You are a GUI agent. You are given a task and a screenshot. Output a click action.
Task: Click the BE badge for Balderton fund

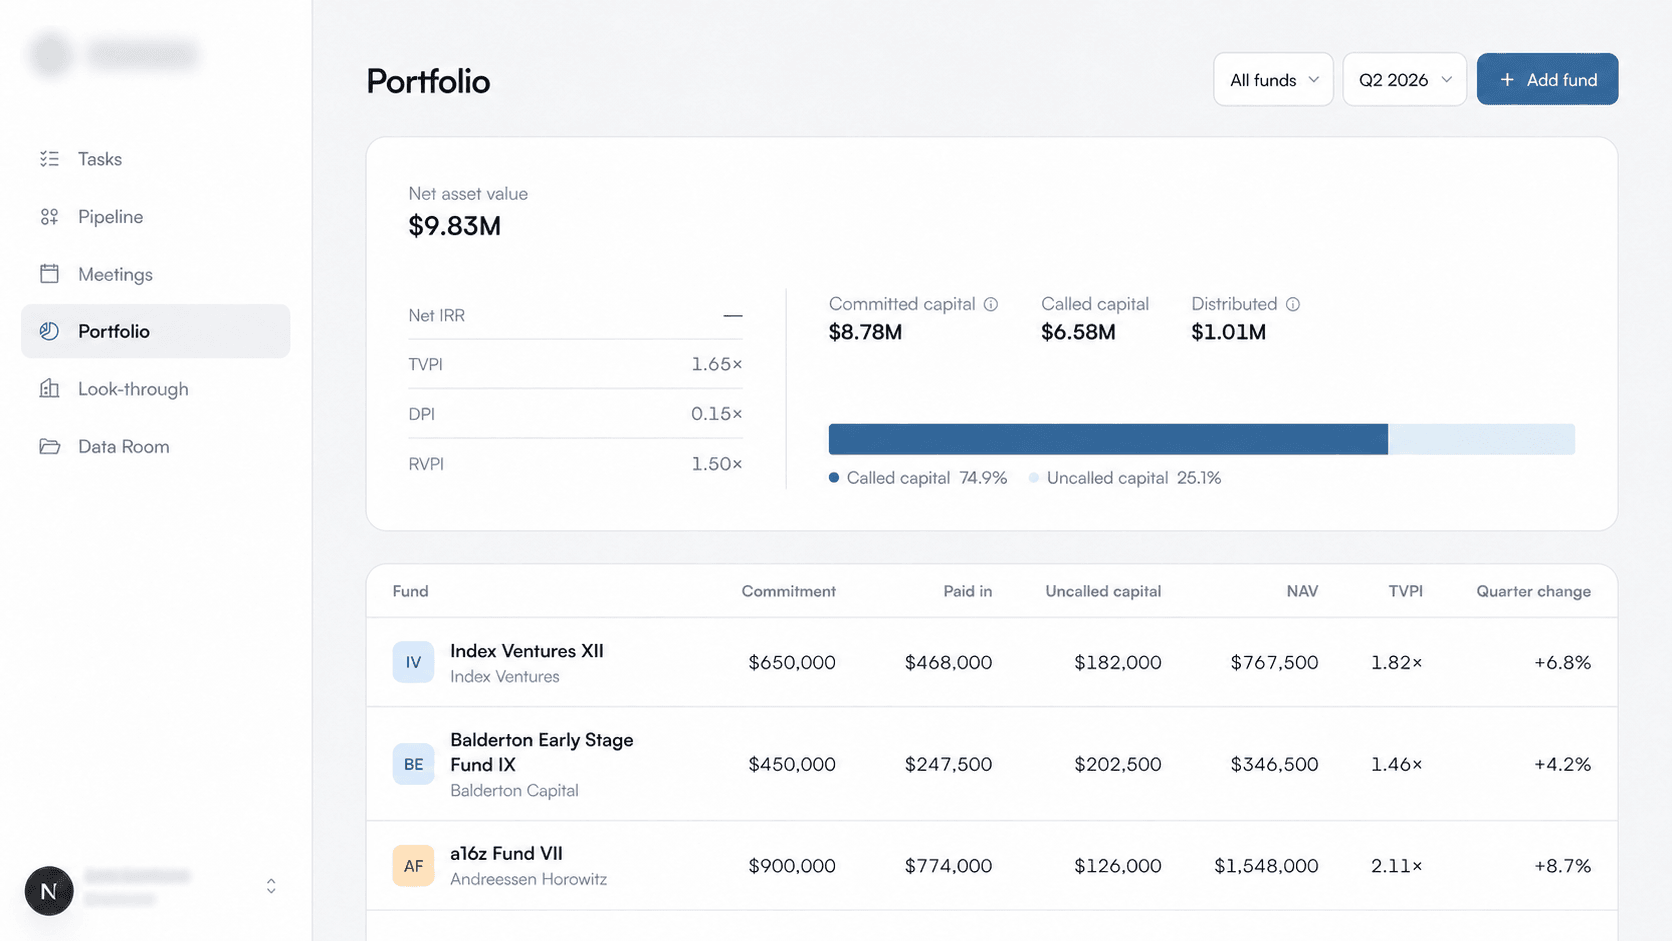click(x=413, y=764)
